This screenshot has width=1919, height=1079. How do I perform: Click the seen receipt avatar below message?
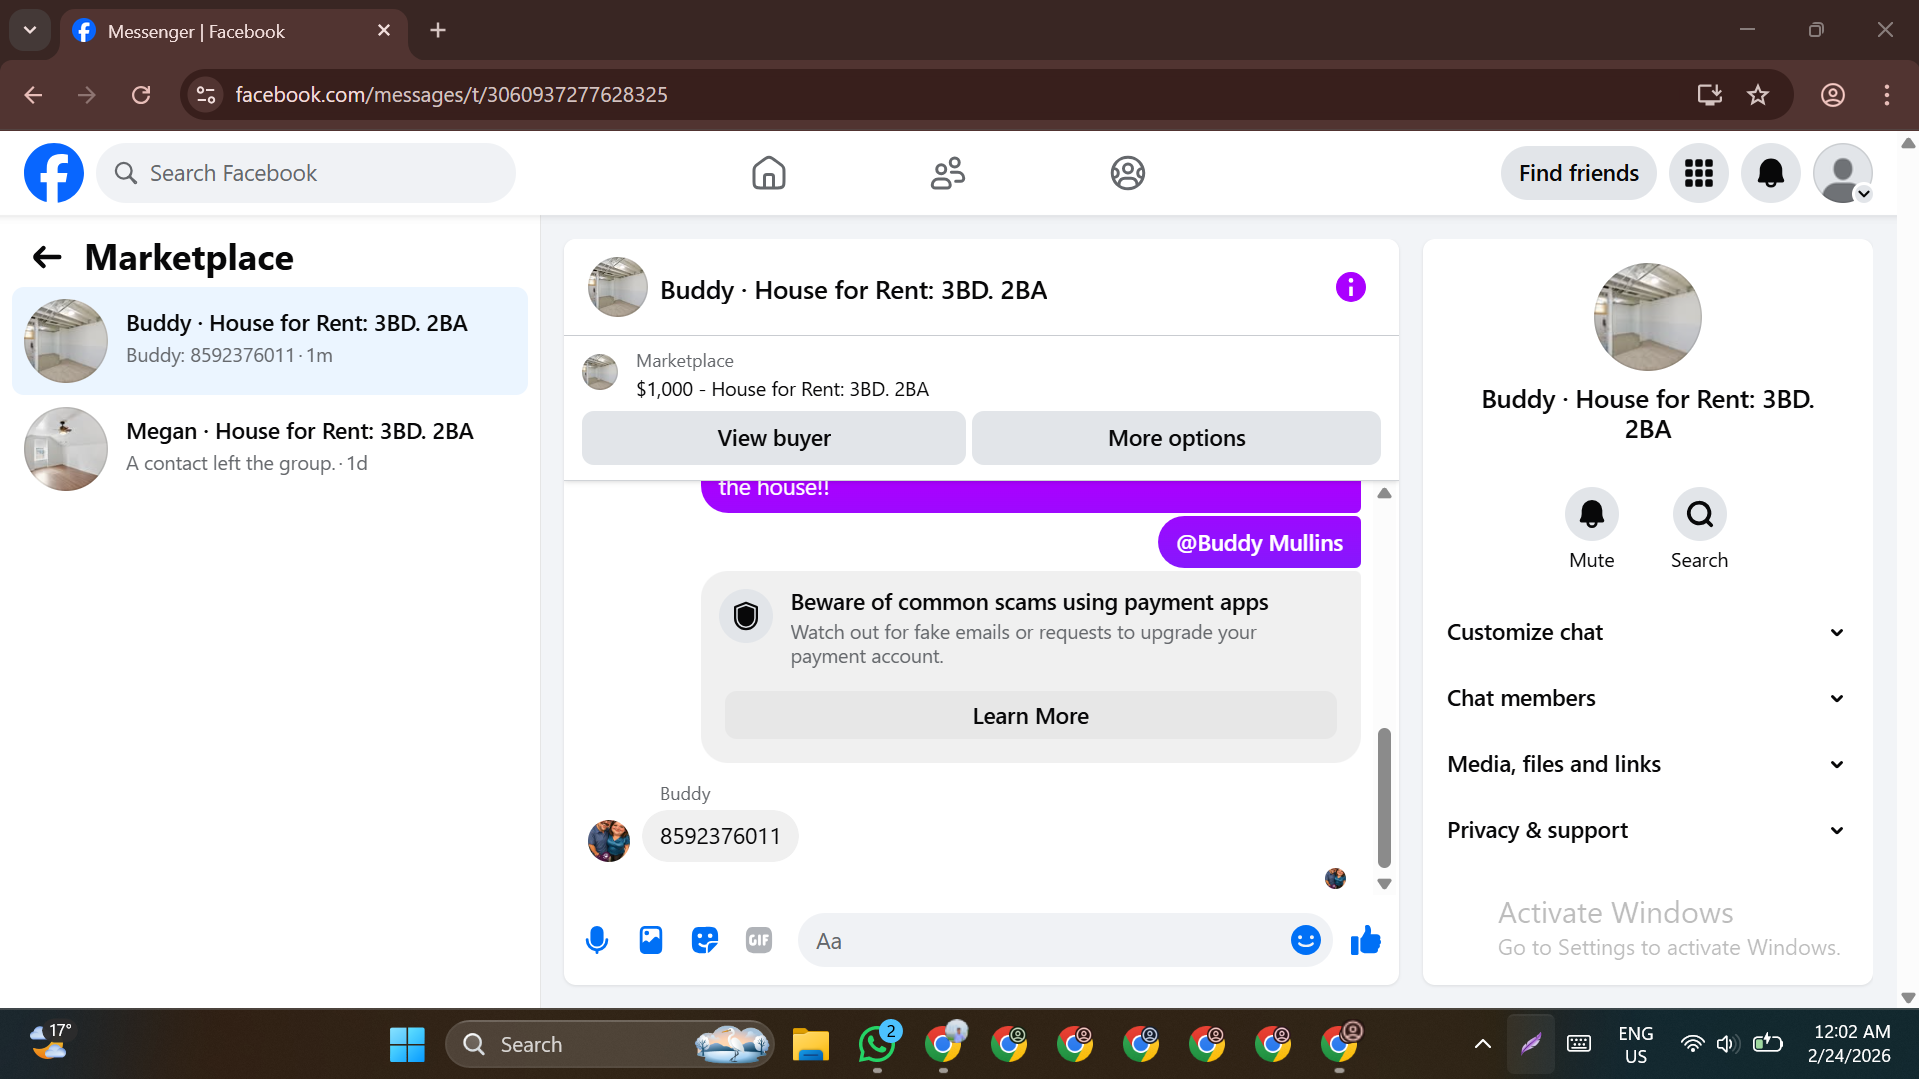1335,878
